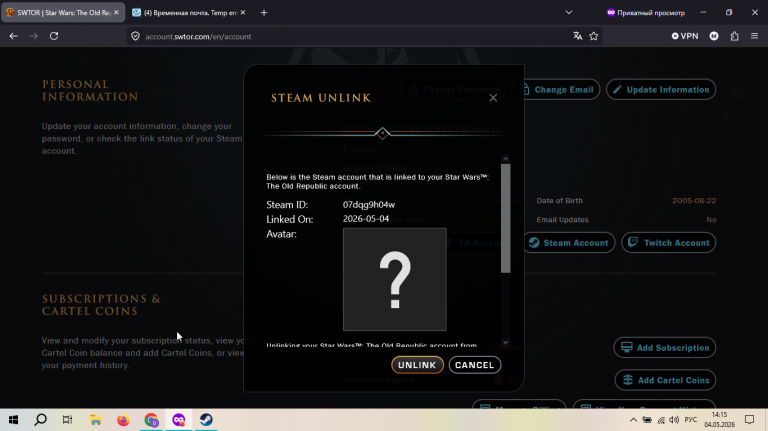Open File Explorer from taskbar
Screen dimensions: 768x431
point(96,420)
